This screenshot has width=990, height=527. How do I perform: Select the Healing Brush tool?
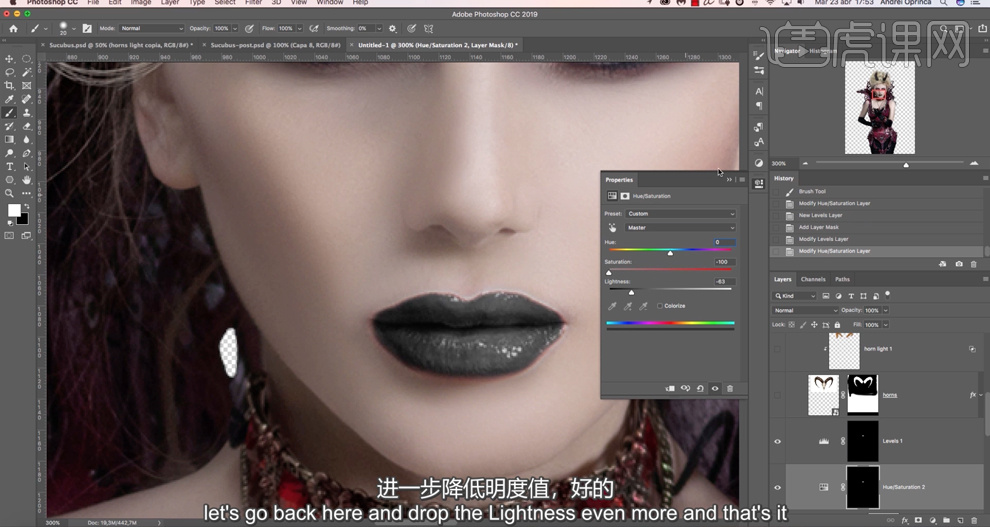[x=27, y=99]
